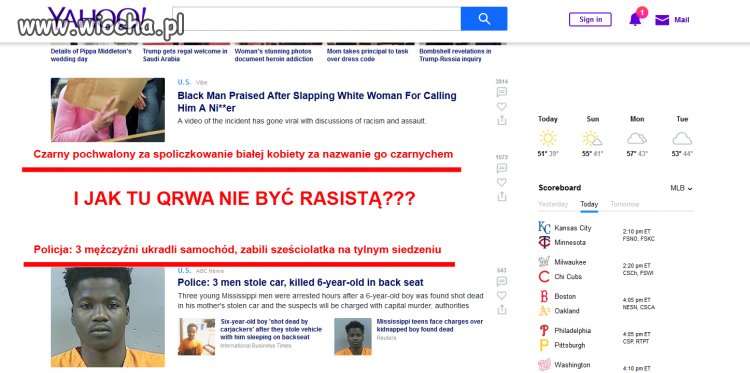The width and height of the screenshot is (750, 373).
Task: Click Kansas City vs Minnesota game time 2:10 pm ET
Action: 637,231
